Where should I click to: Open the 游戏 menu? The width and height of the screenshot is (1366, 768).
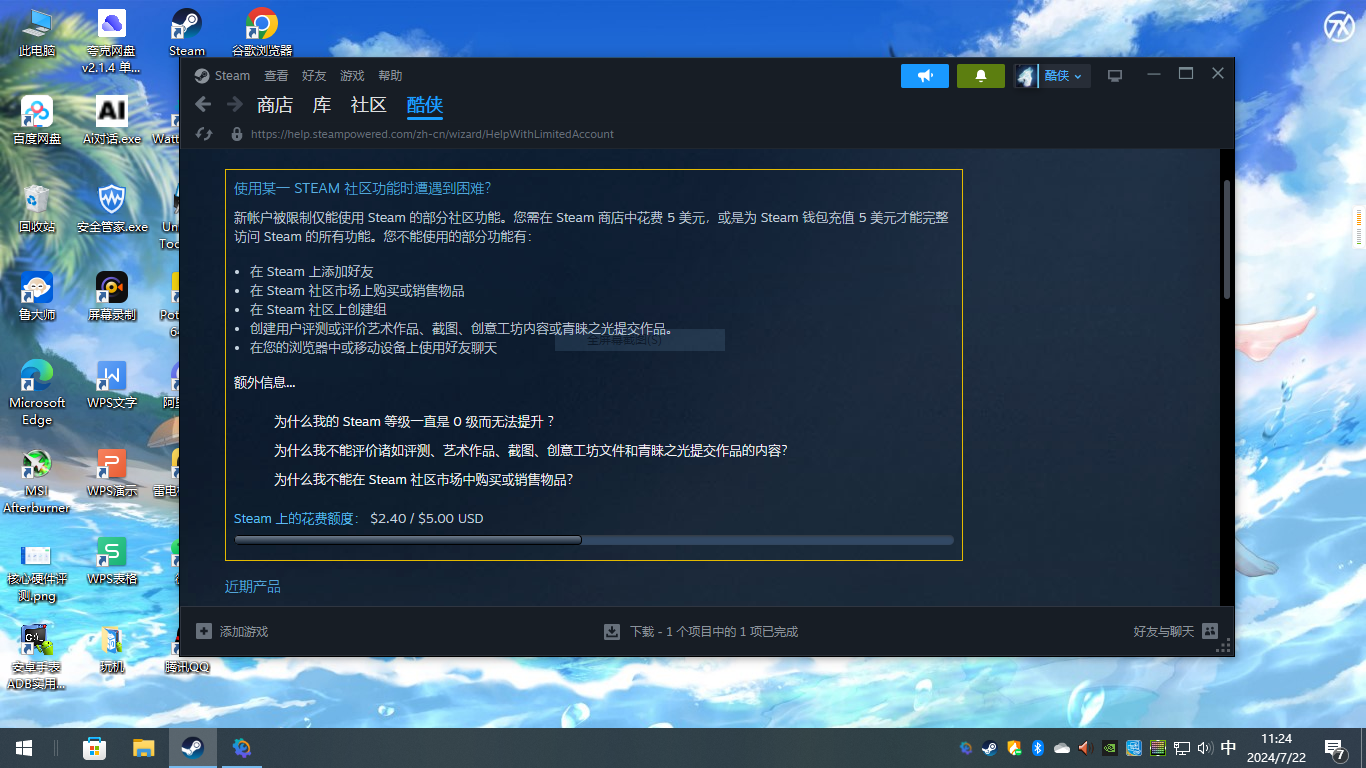(x=352, y=76)
